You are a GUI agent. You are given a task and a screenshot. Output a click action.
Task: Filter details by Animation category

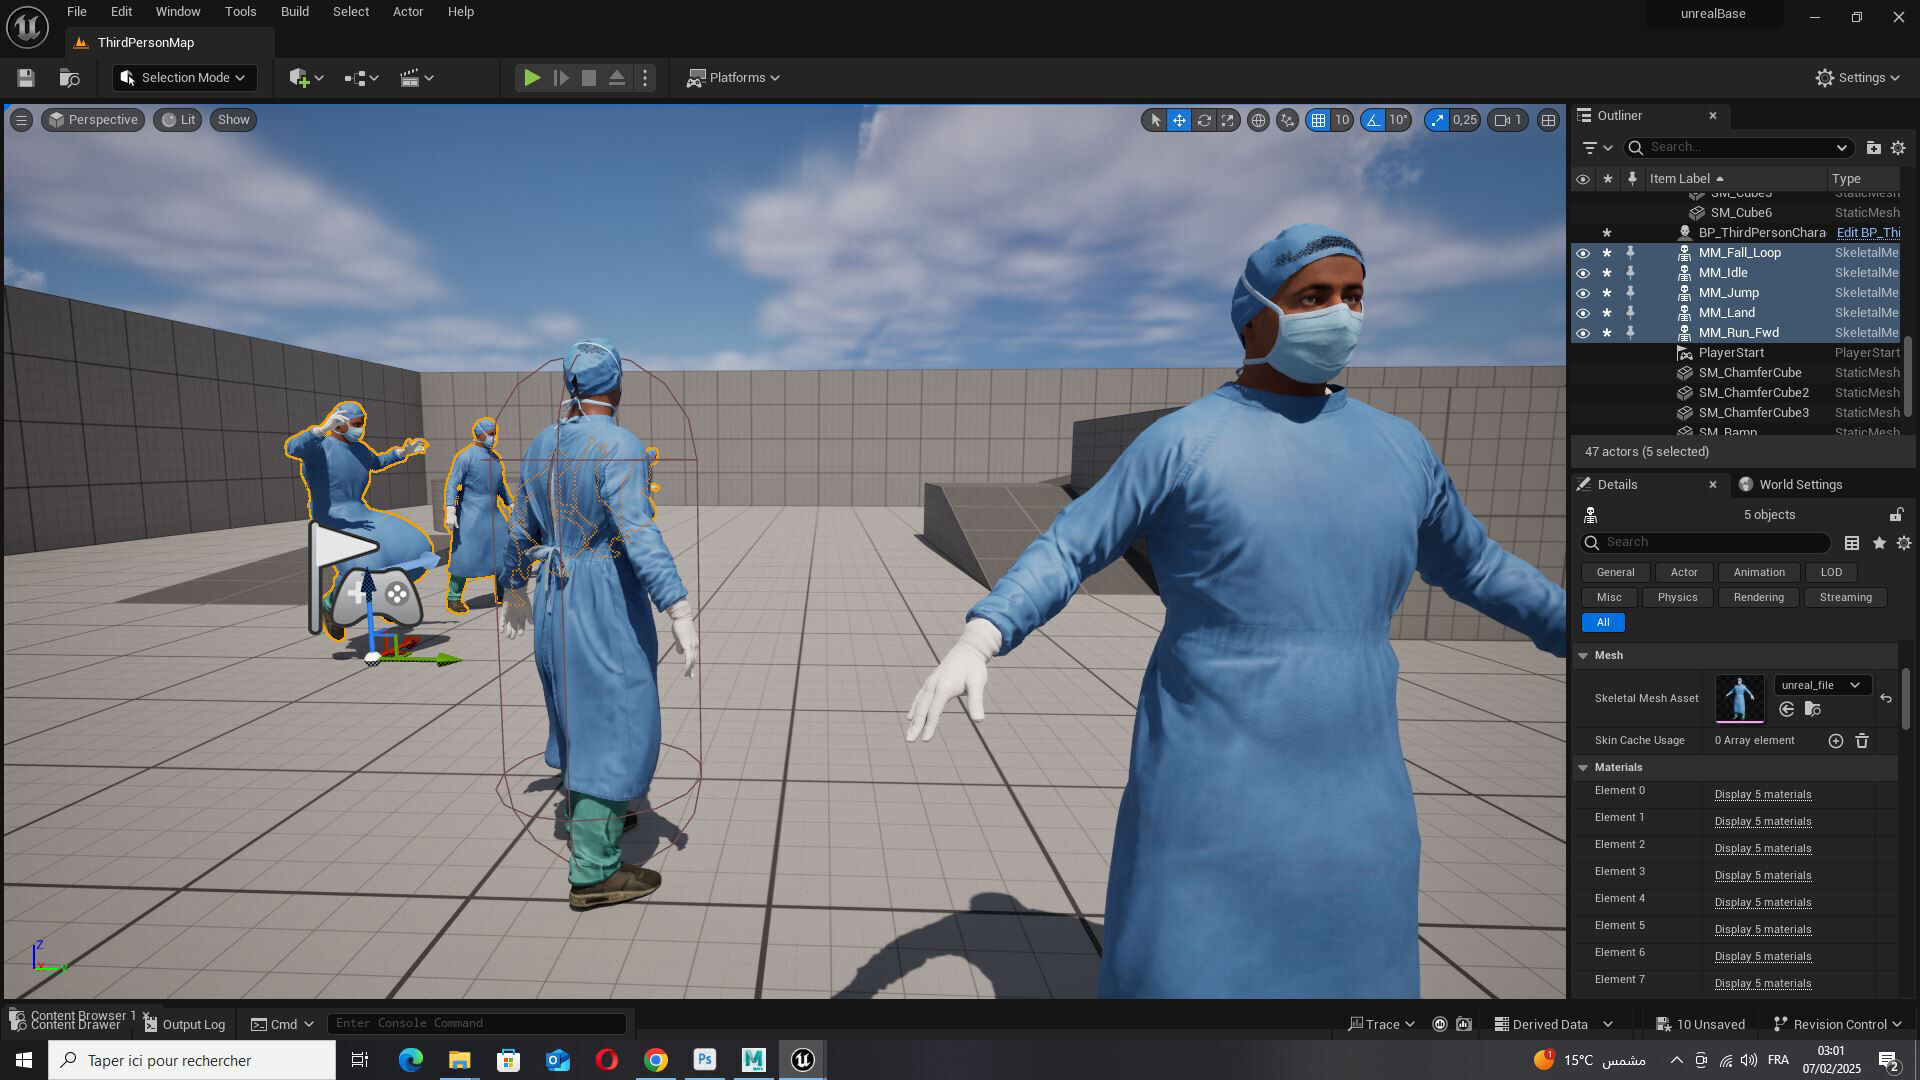(1758, 573)
